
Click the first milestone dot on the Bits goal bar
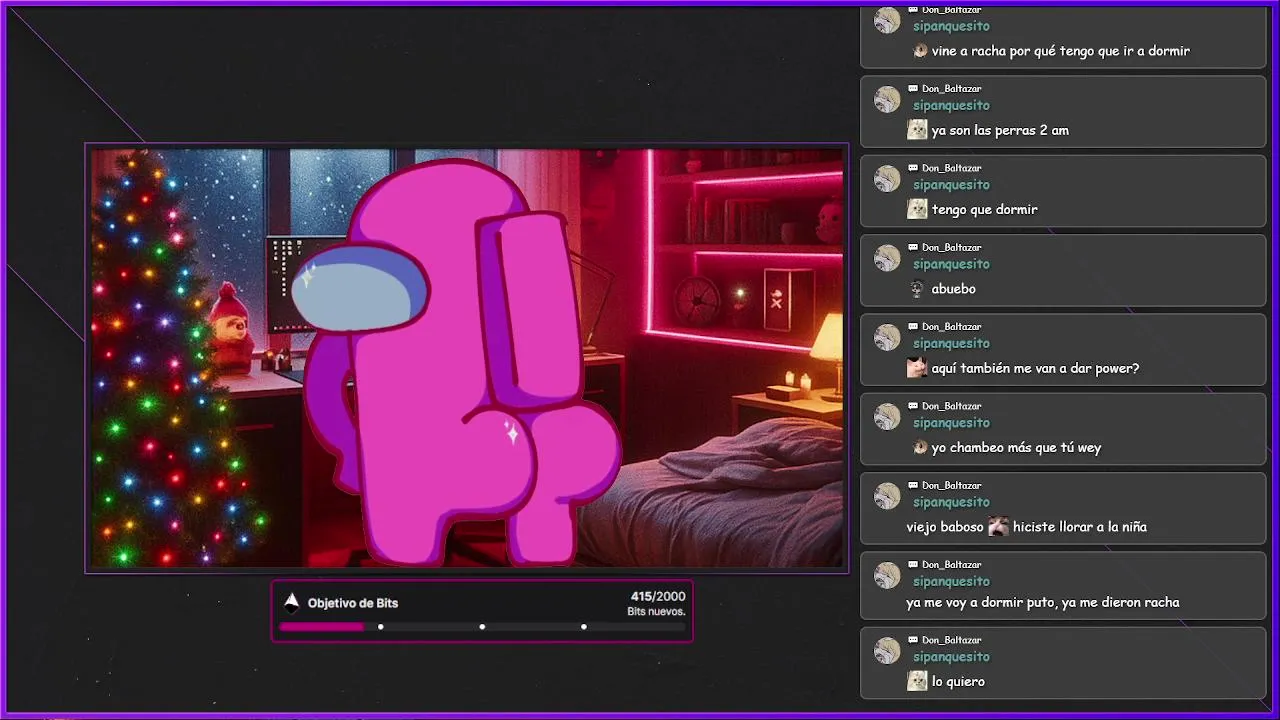click(380, 627)
